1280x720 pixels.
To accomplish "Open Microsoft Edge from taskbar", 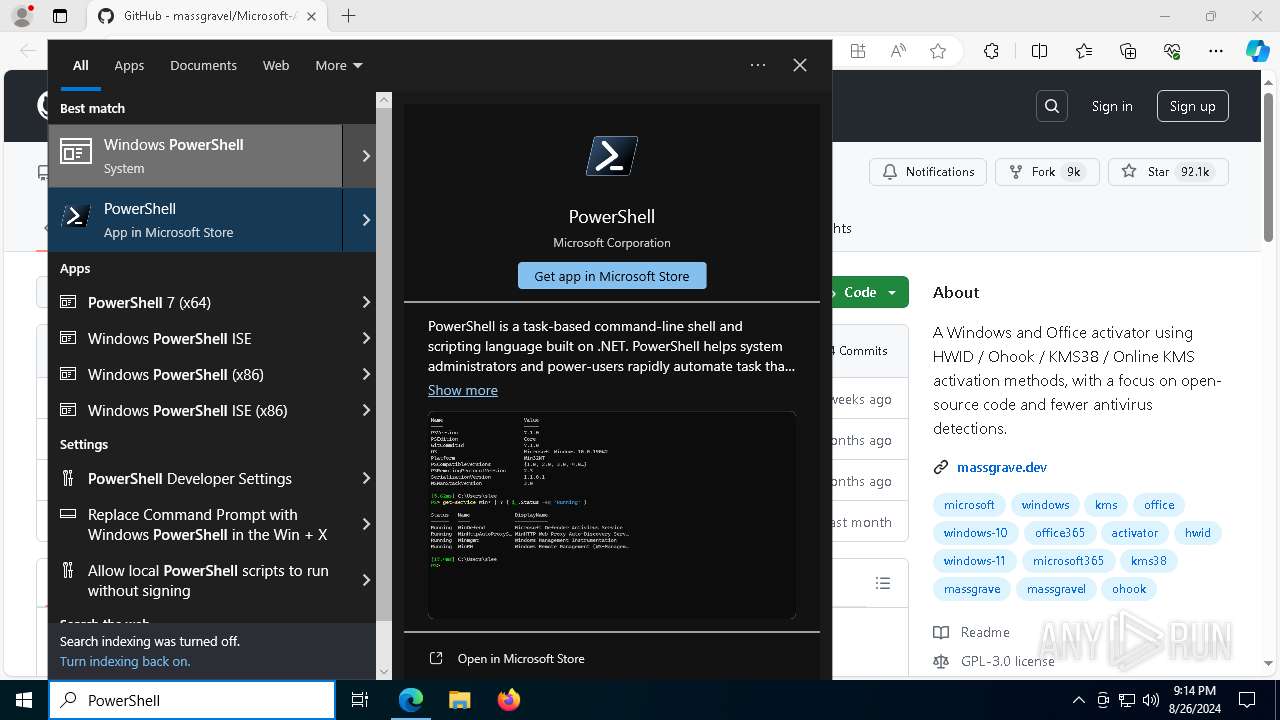I will 411,700.
